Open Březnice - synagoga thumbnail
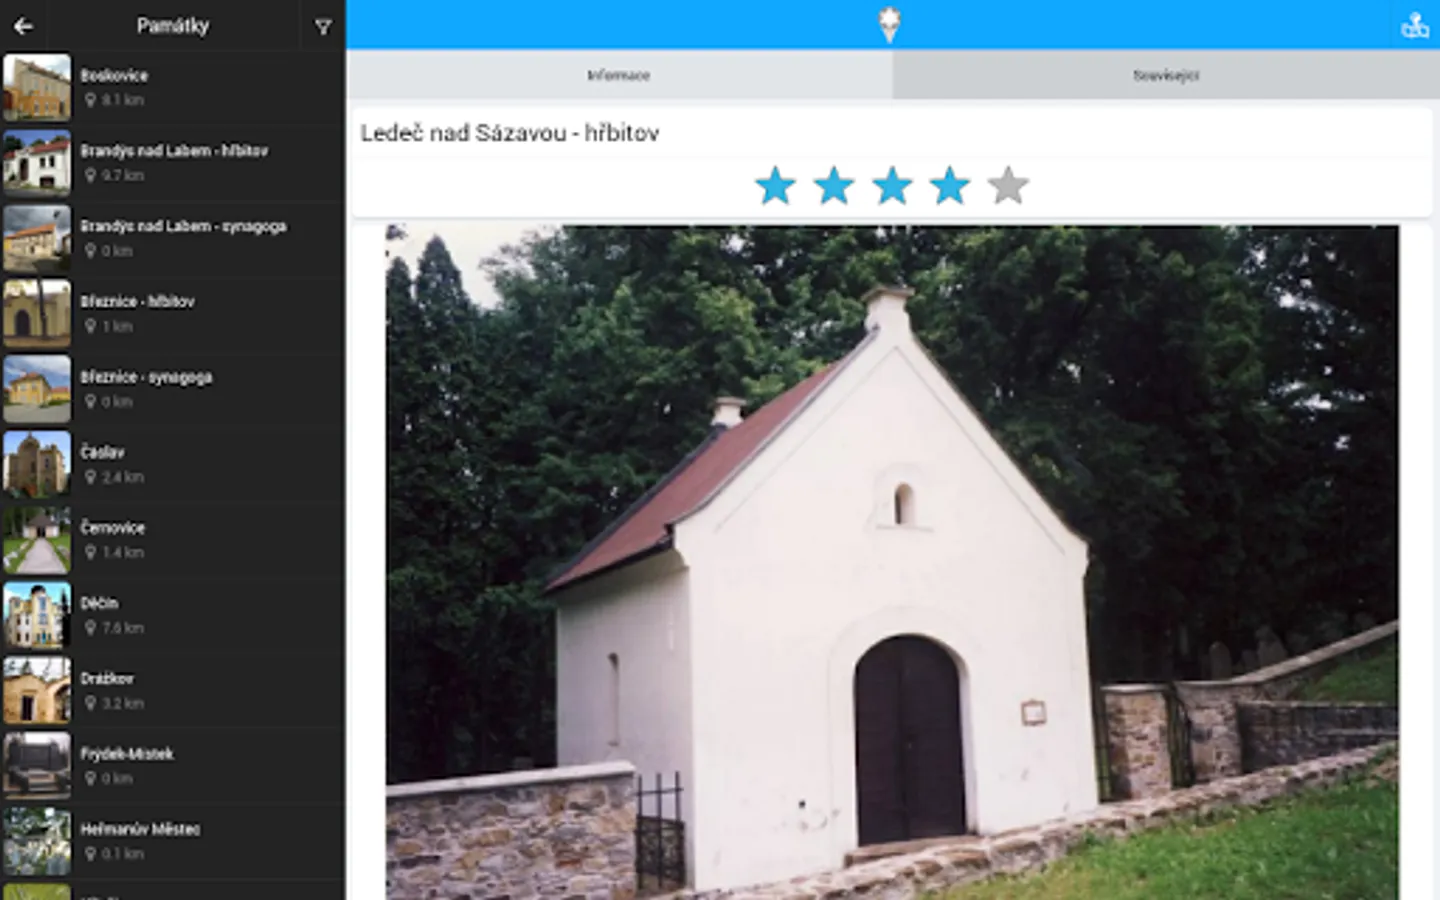Image resolution: width=1440 pixels, height=900 pixels. 37,389
